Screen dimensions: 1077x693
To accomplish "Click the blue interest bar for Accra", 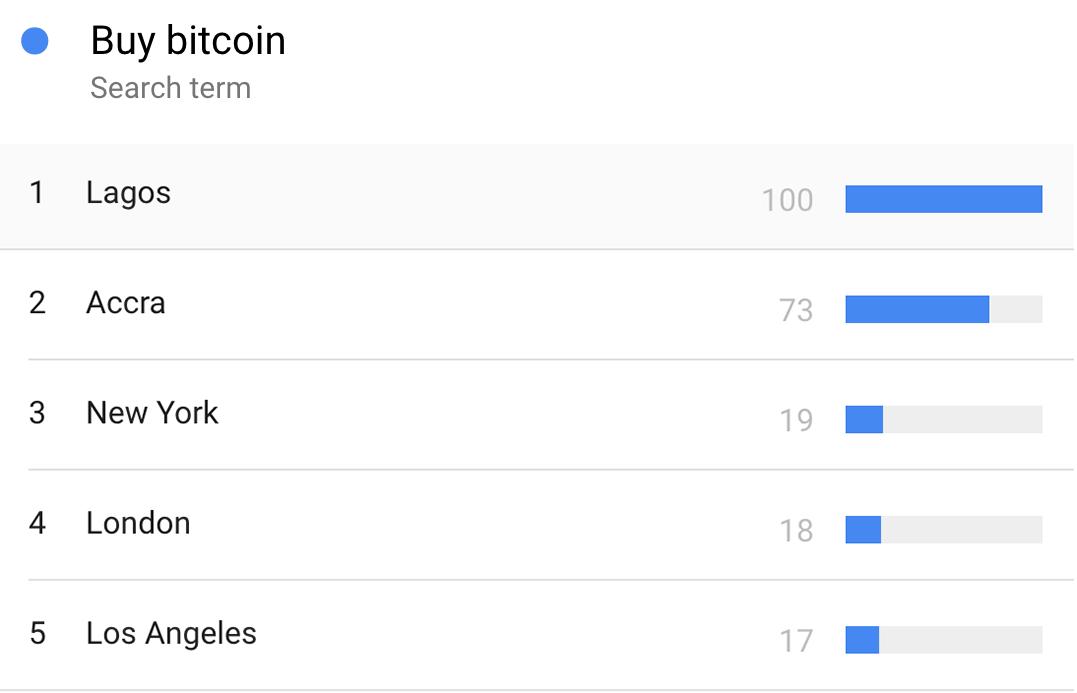I will tap(917, 309).
